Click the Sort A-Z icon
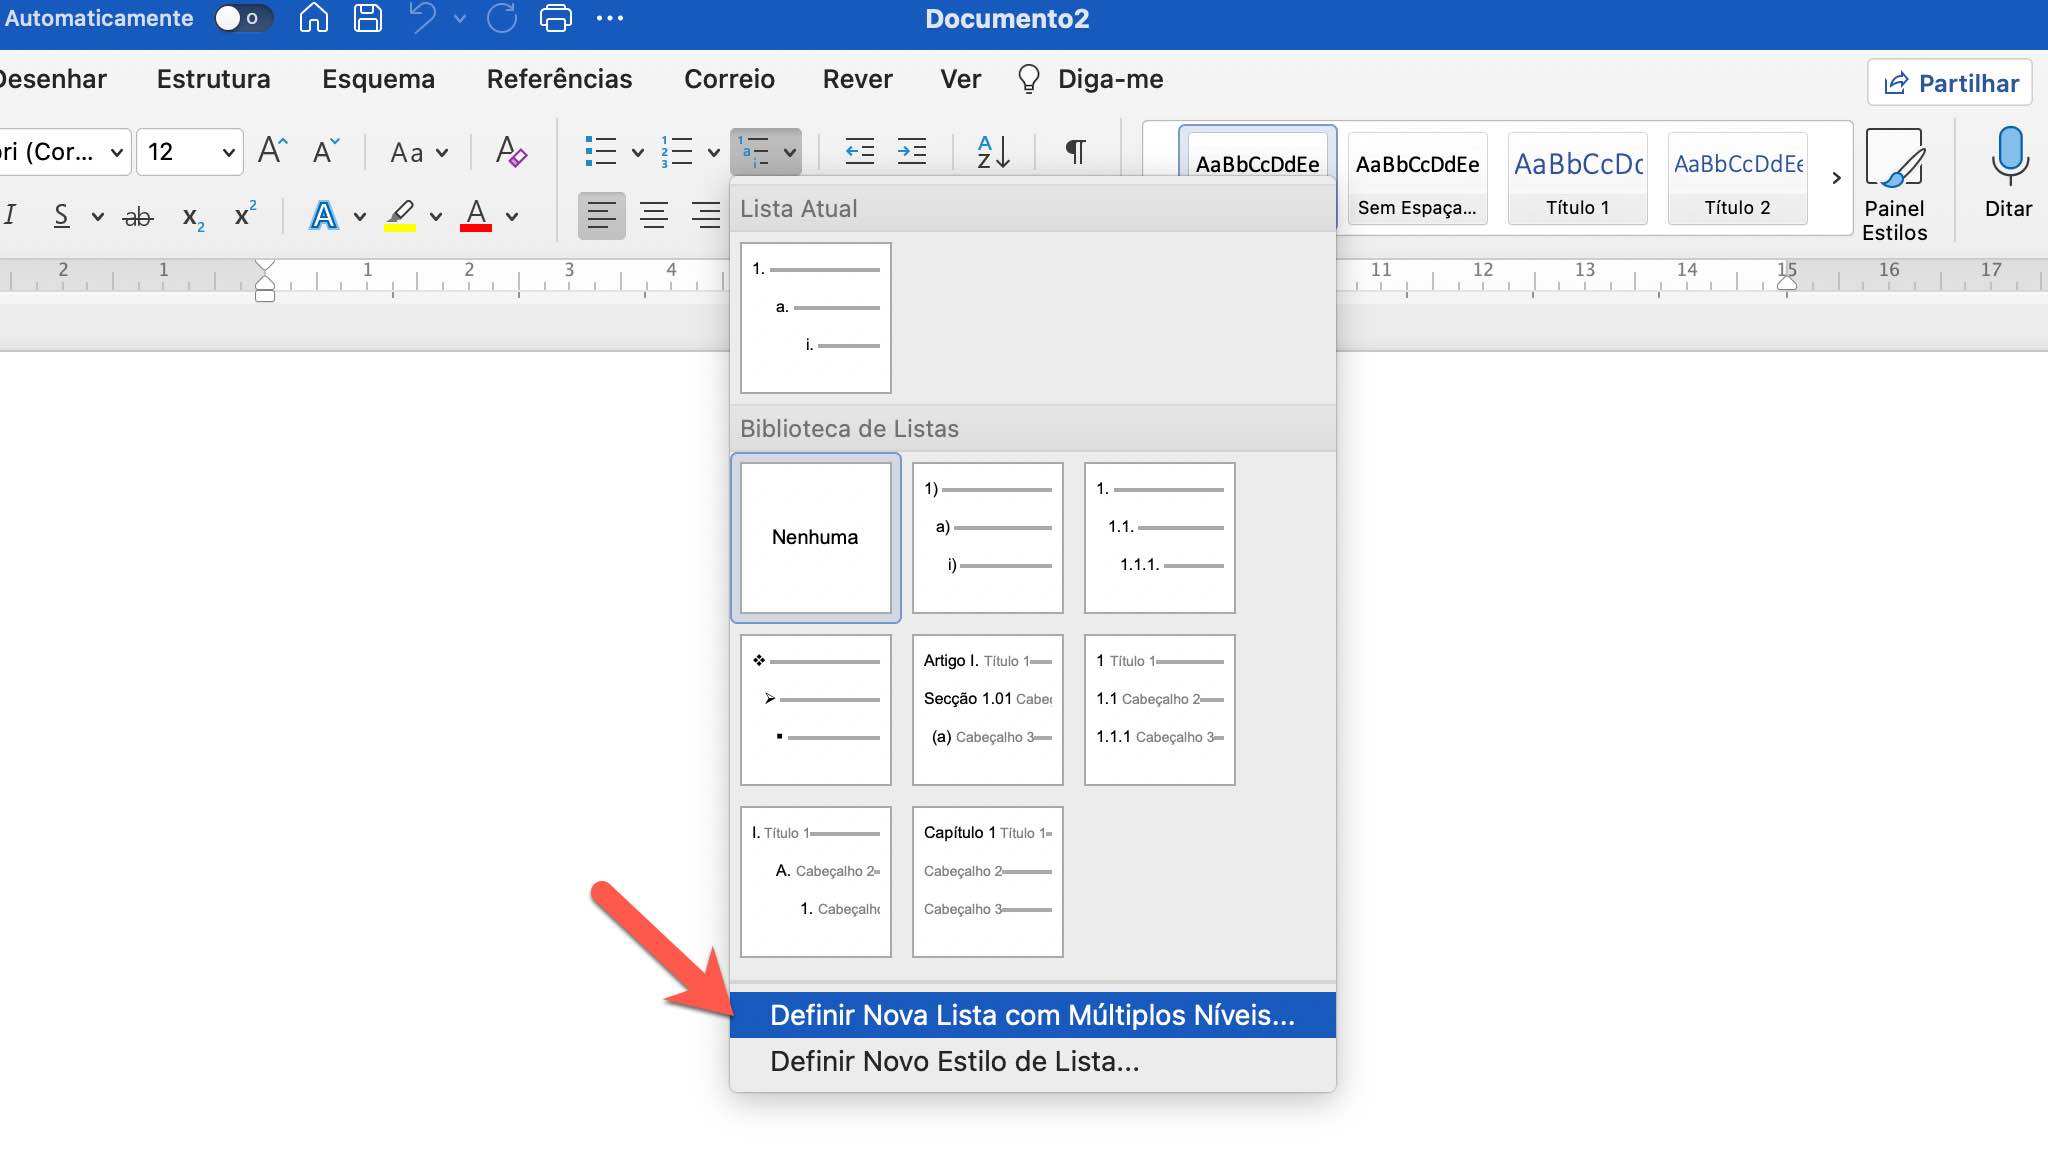The height and width of the screenshot is (1152, 2048). pos(993,152)
